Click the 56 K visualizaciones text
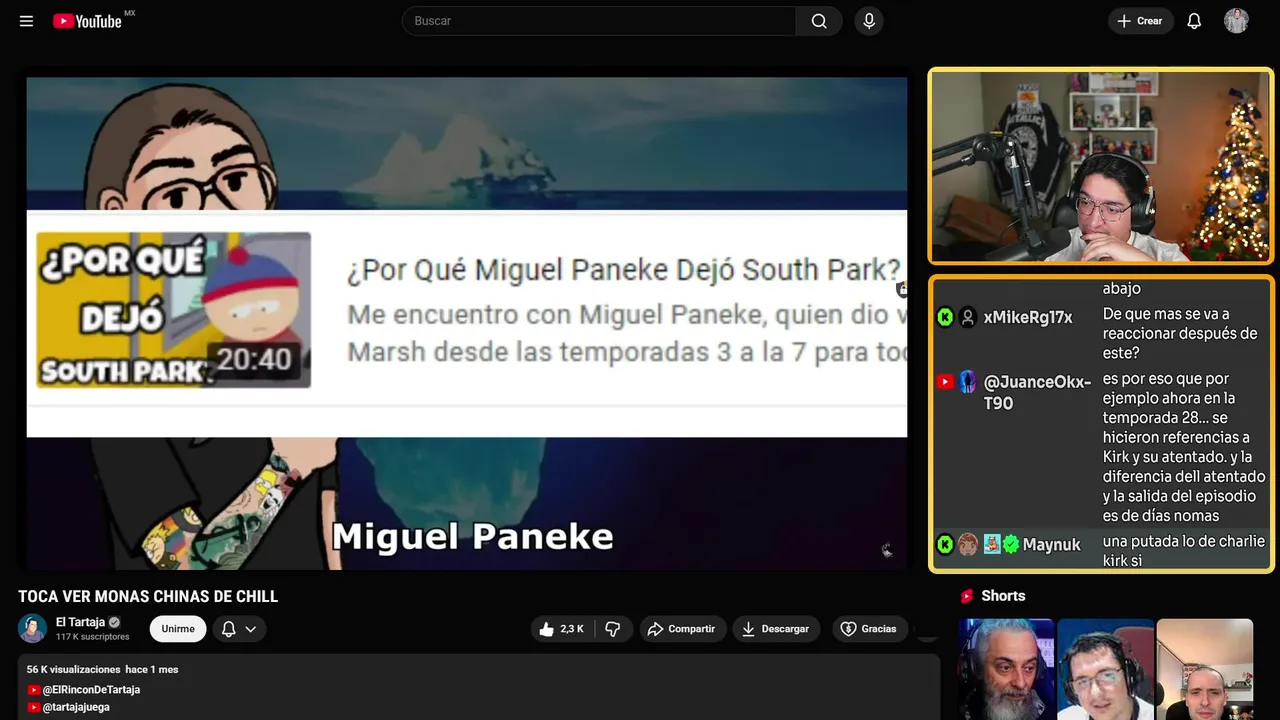The height and width of the screenshot is (720, 1280). 73,669
